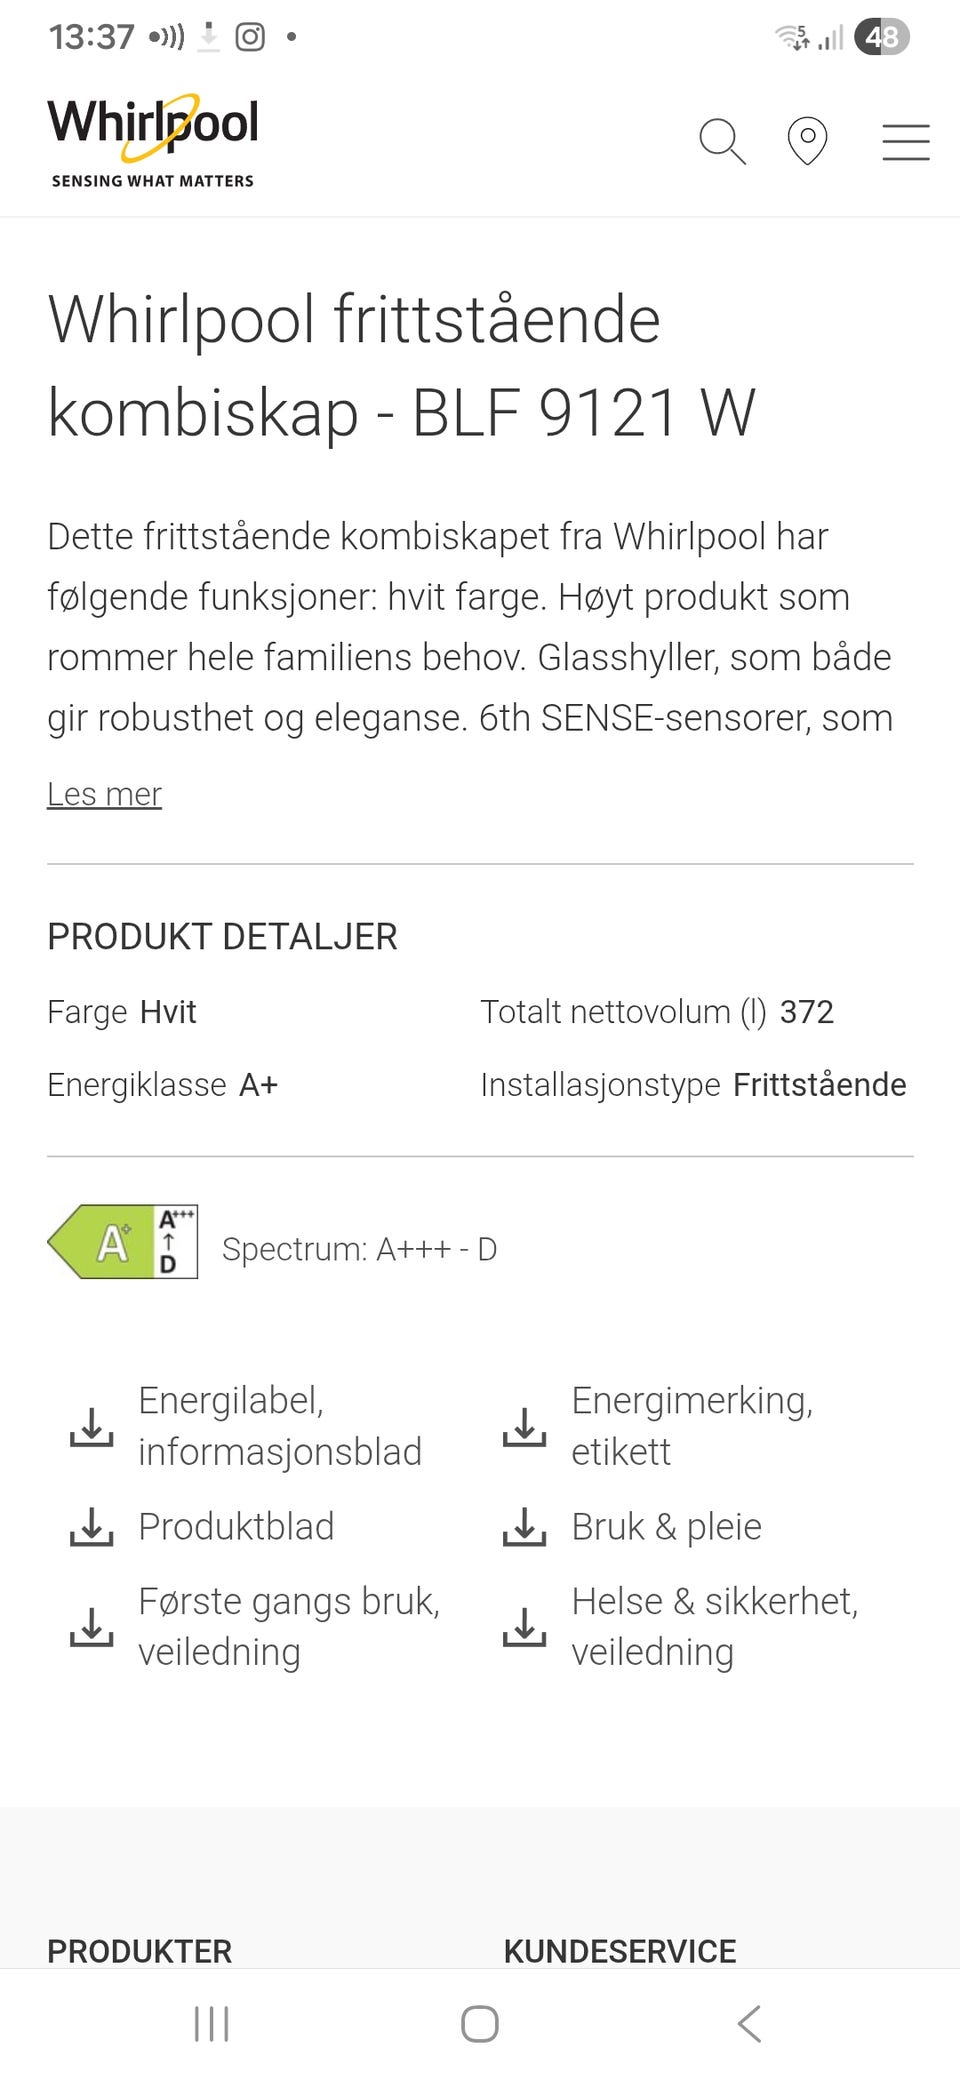Download the Produktblad document
This screenshot has width=960, height=2080.
point(236,1527)
